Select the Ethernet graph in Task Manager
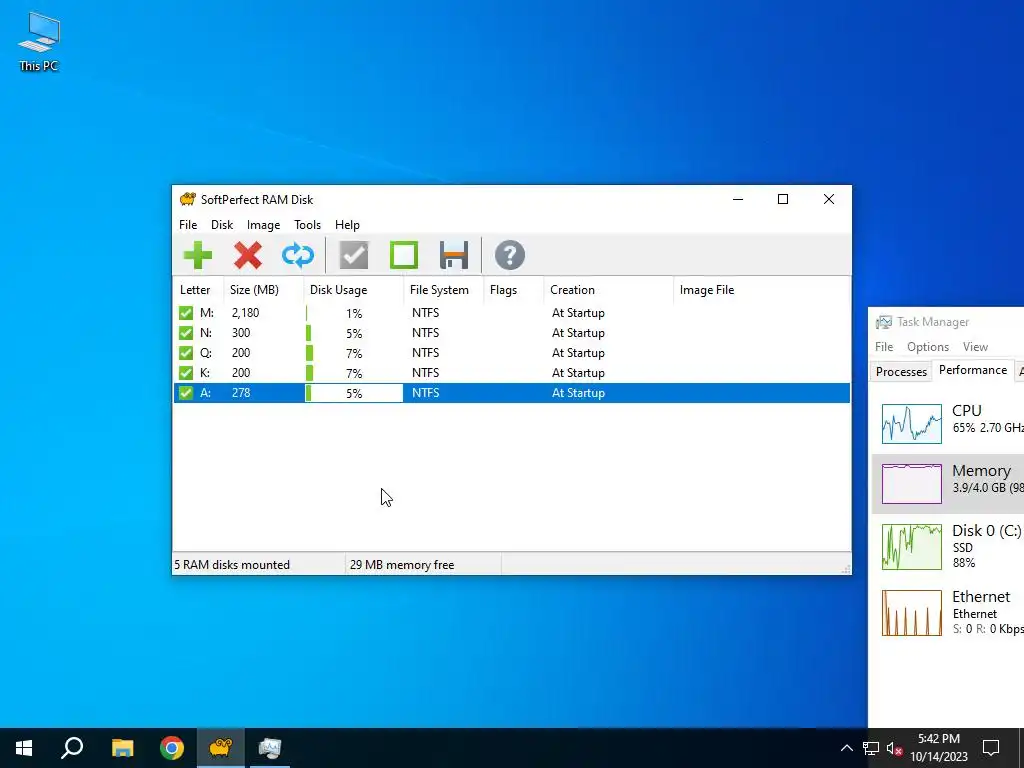 click(912, 613)
